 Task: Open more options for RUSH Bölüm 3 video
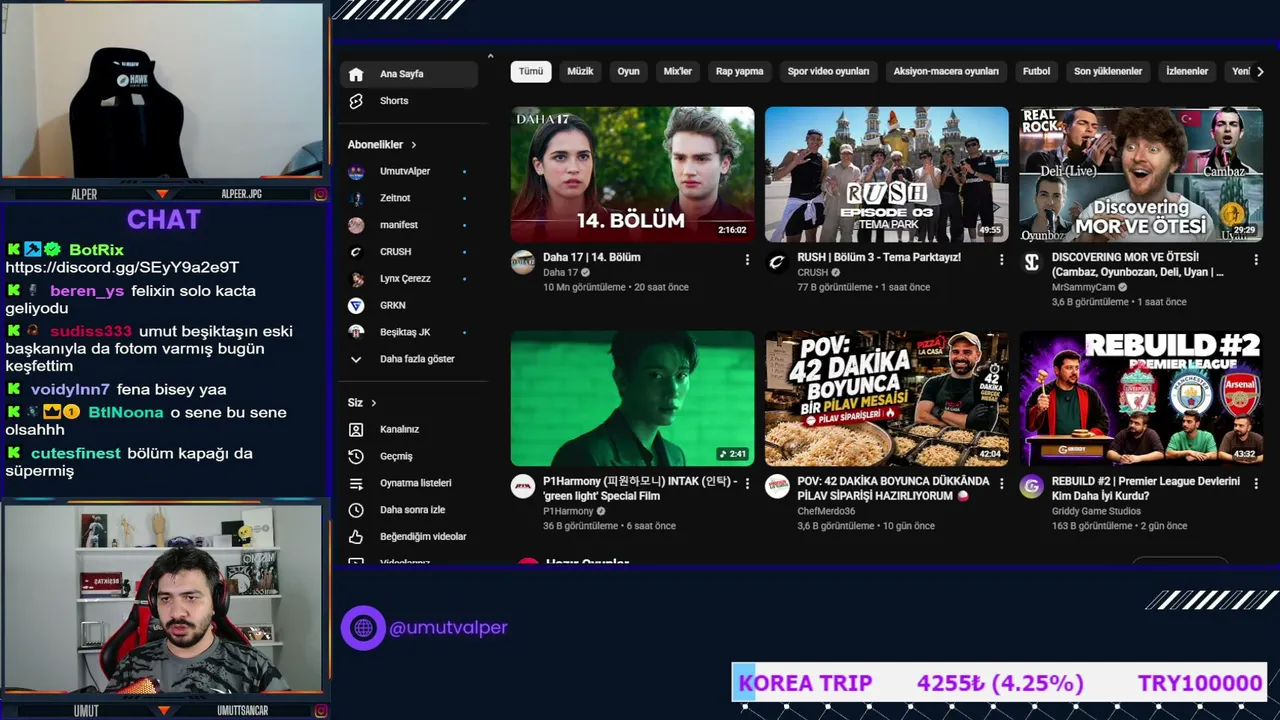(1002, 260)
